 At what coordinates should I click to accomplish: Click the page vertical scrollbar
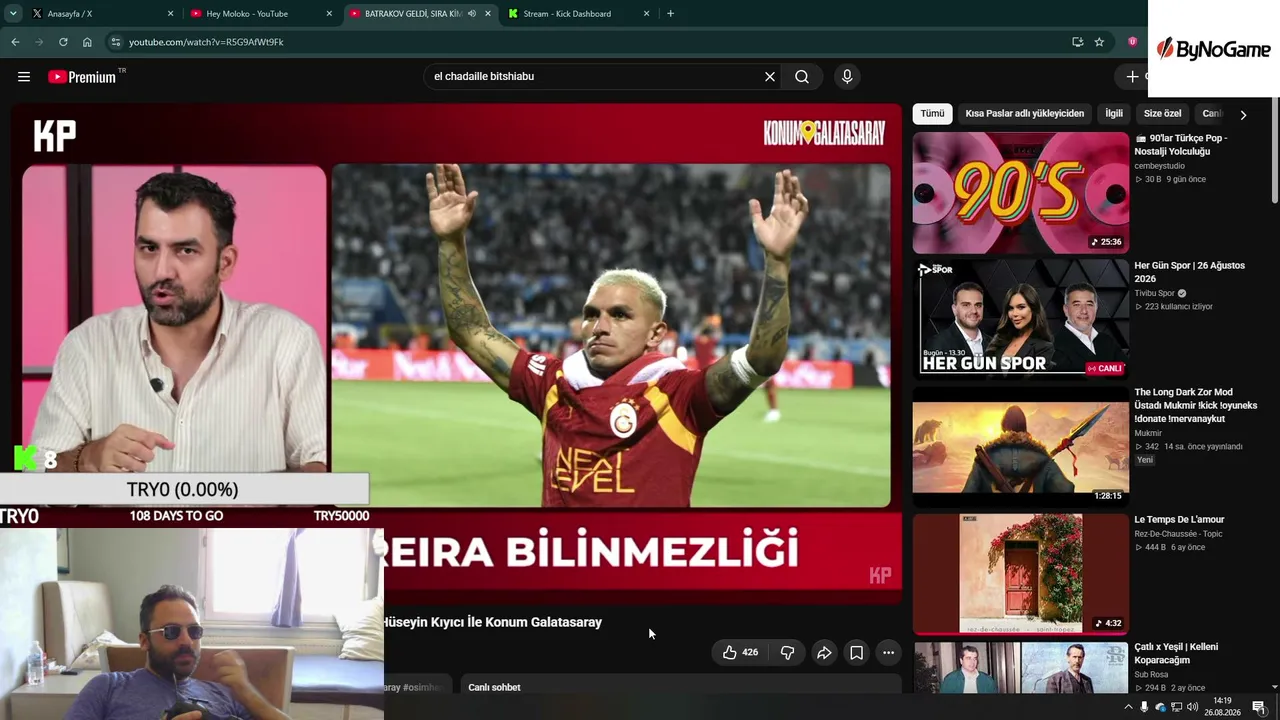[1274, 150]
